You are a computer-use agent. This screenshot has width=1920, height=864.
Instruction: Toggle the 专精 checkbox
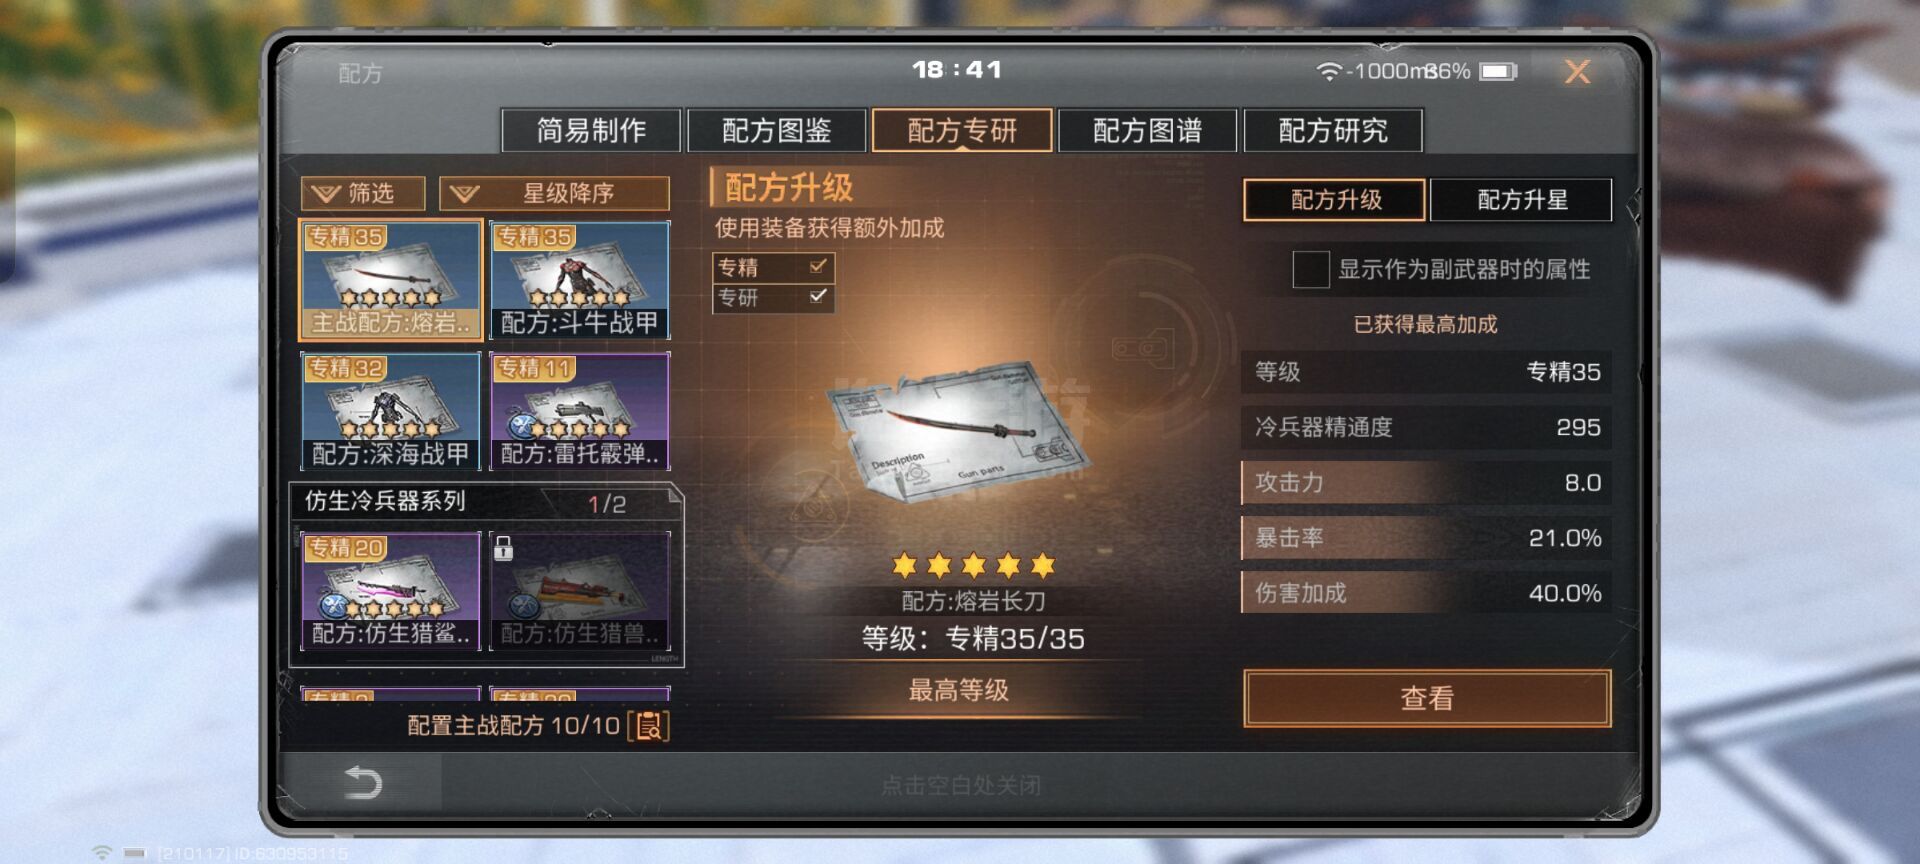click(x=818, y=266)
